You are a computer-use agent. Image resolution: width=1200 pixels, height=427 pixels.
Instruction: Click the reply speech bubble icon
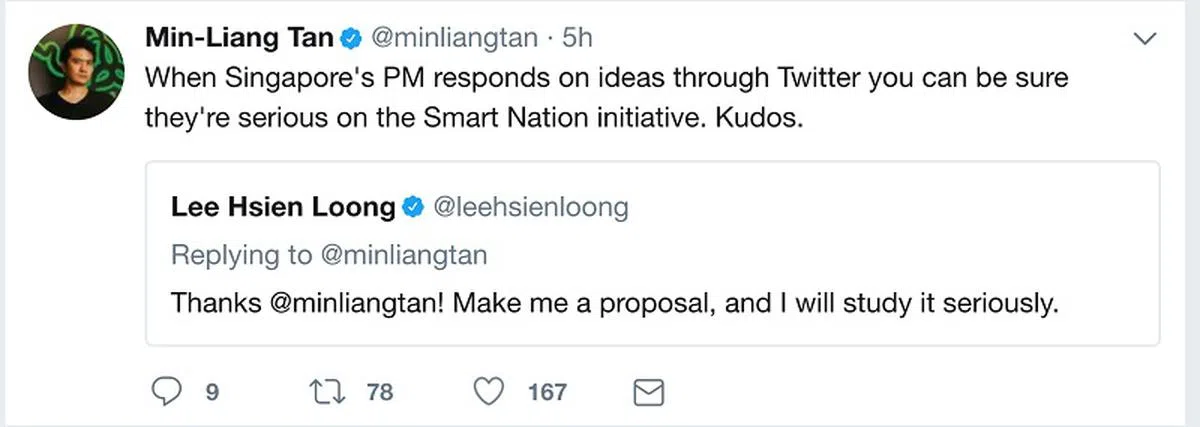[165, 392]
